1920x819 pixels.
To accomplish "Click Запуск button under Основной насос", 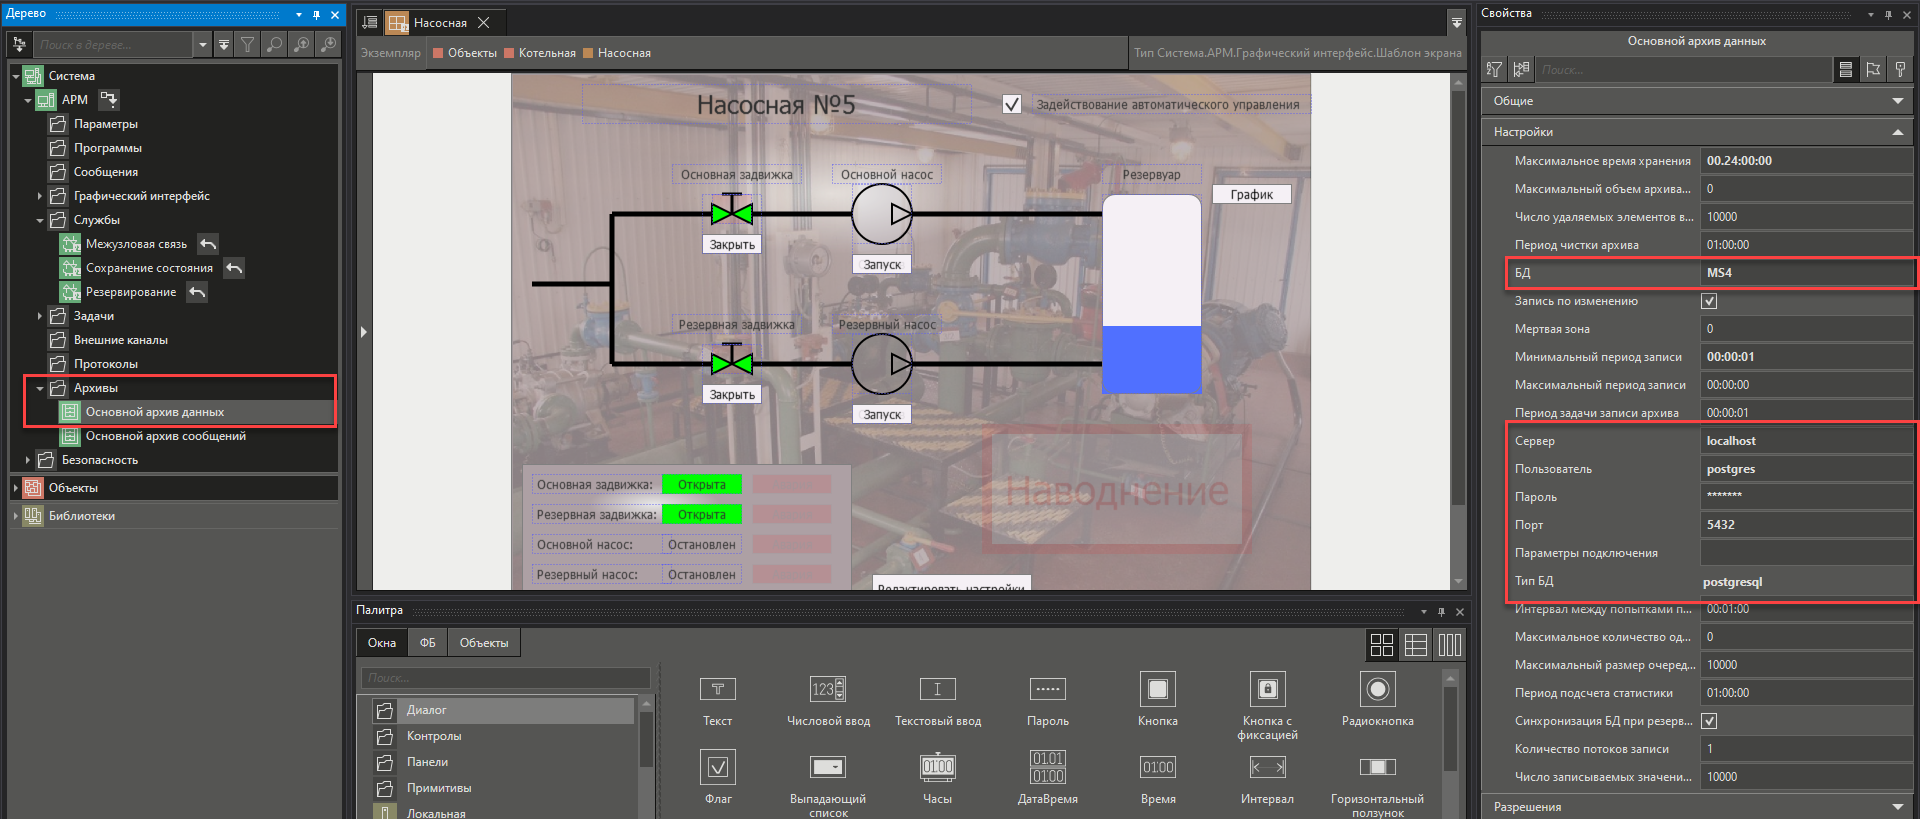I will (x=882, y=265).
